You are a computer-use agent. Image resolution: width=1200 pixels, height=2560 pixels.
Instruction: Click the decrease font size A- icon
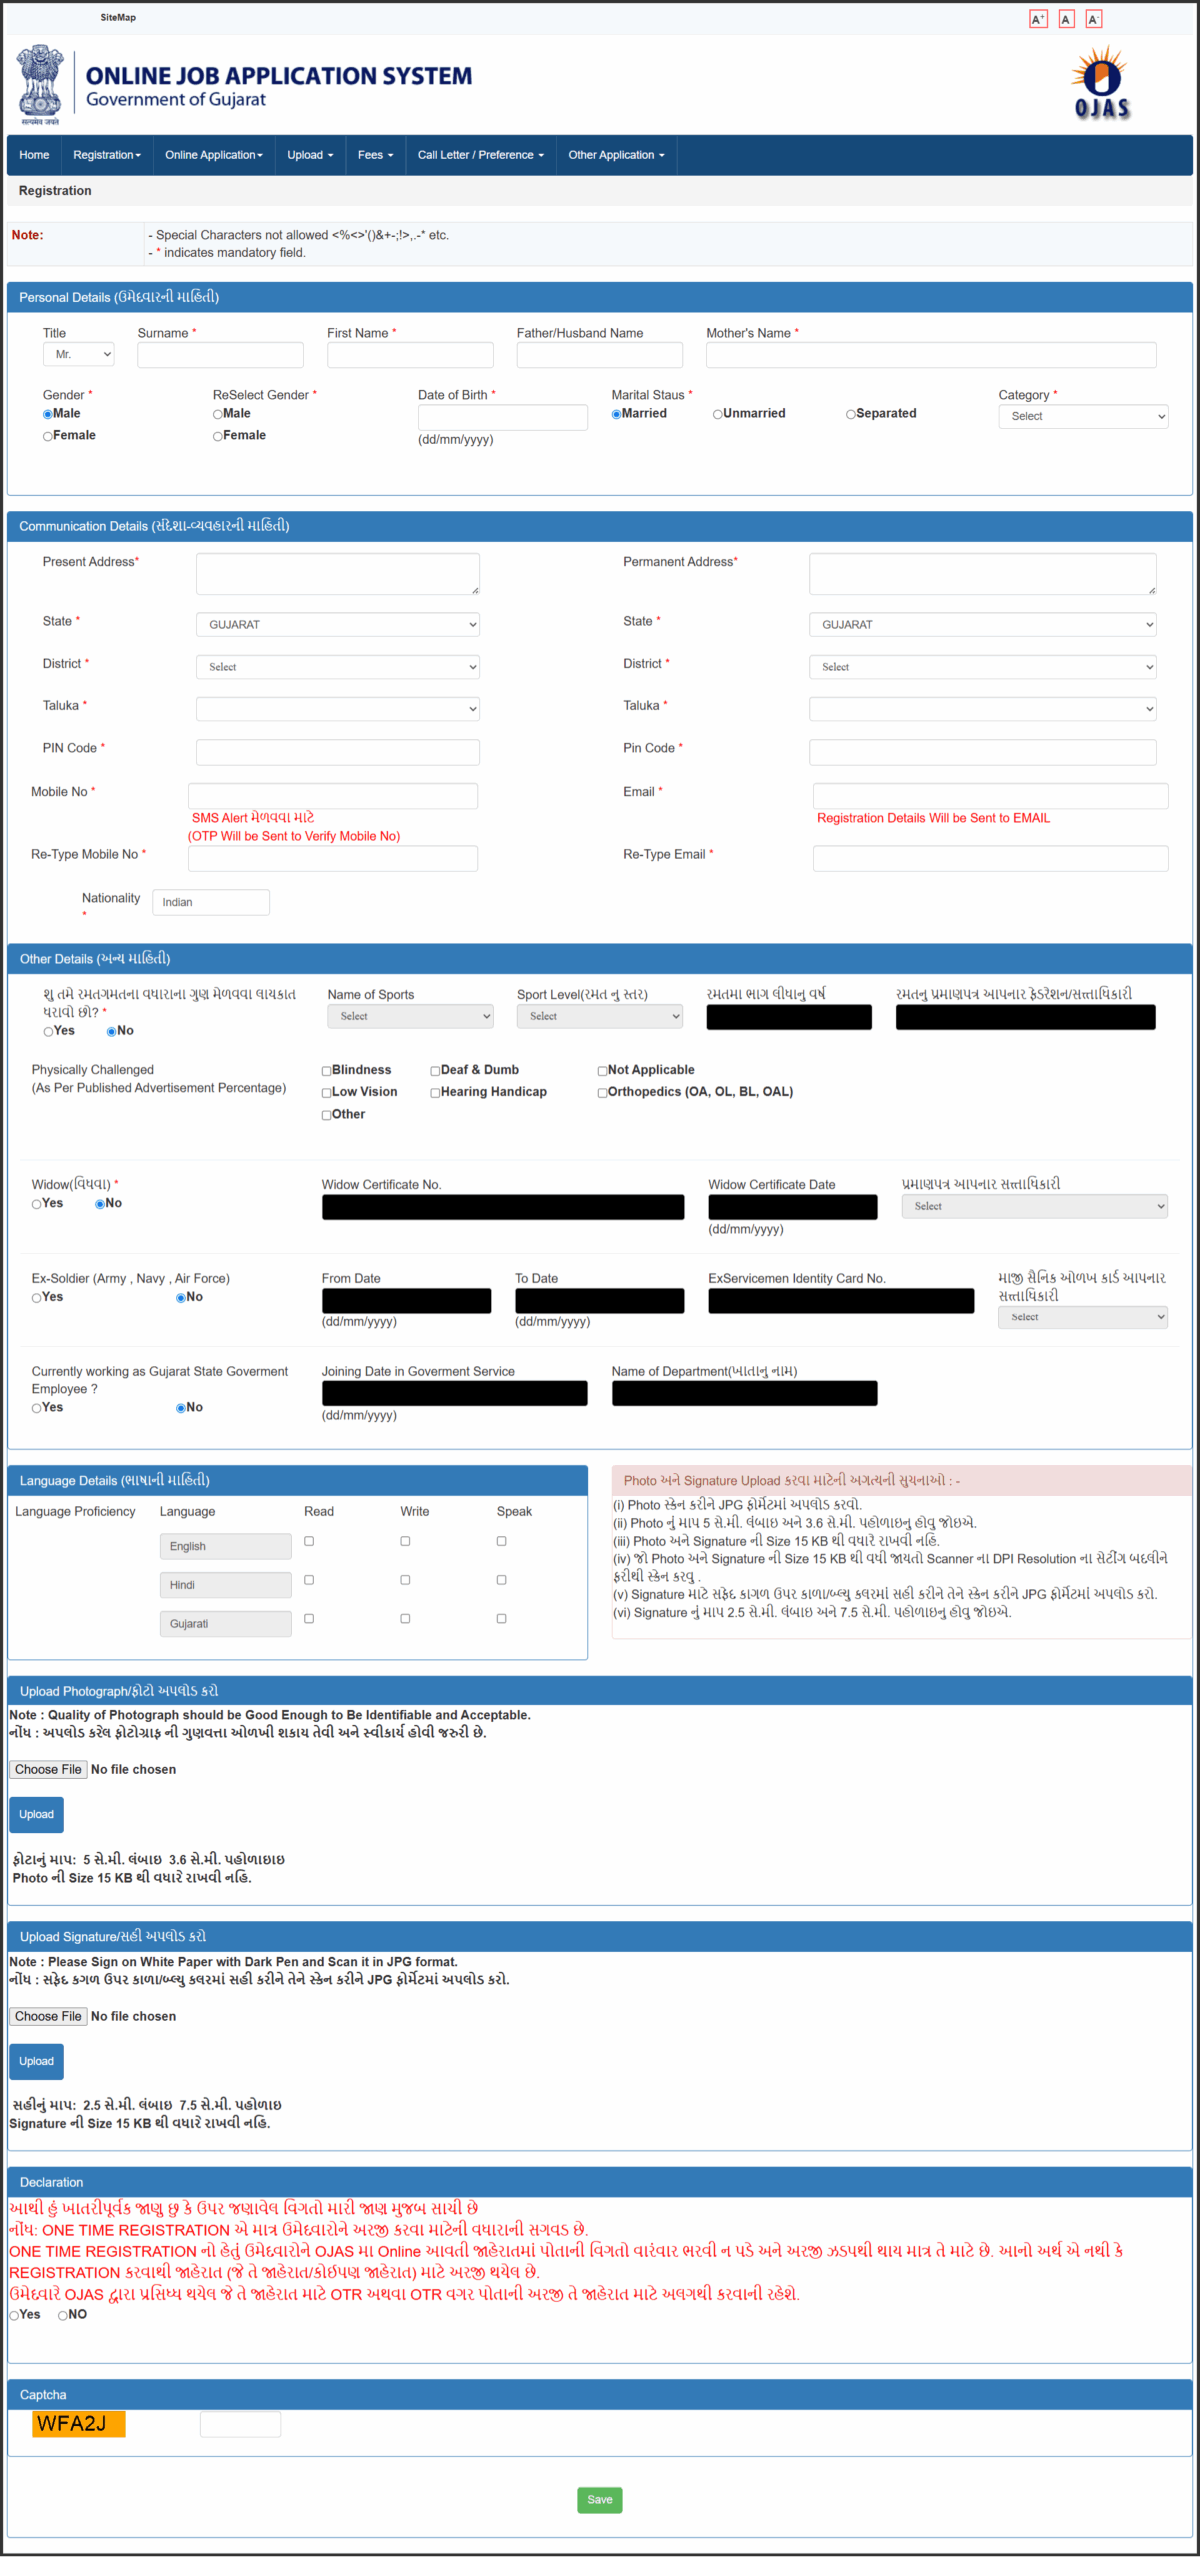pos(1094,19)
